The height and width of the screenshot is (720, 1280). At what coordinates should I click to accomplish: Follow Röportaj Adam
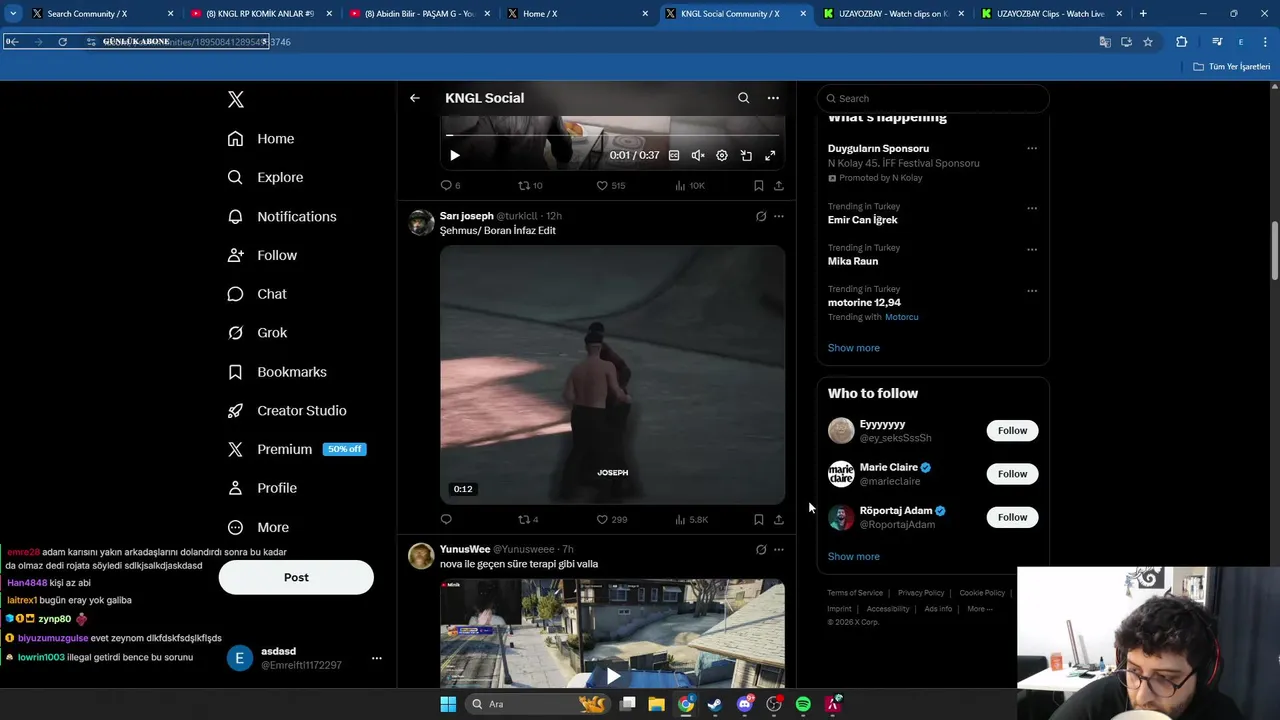pos(1012,517)
